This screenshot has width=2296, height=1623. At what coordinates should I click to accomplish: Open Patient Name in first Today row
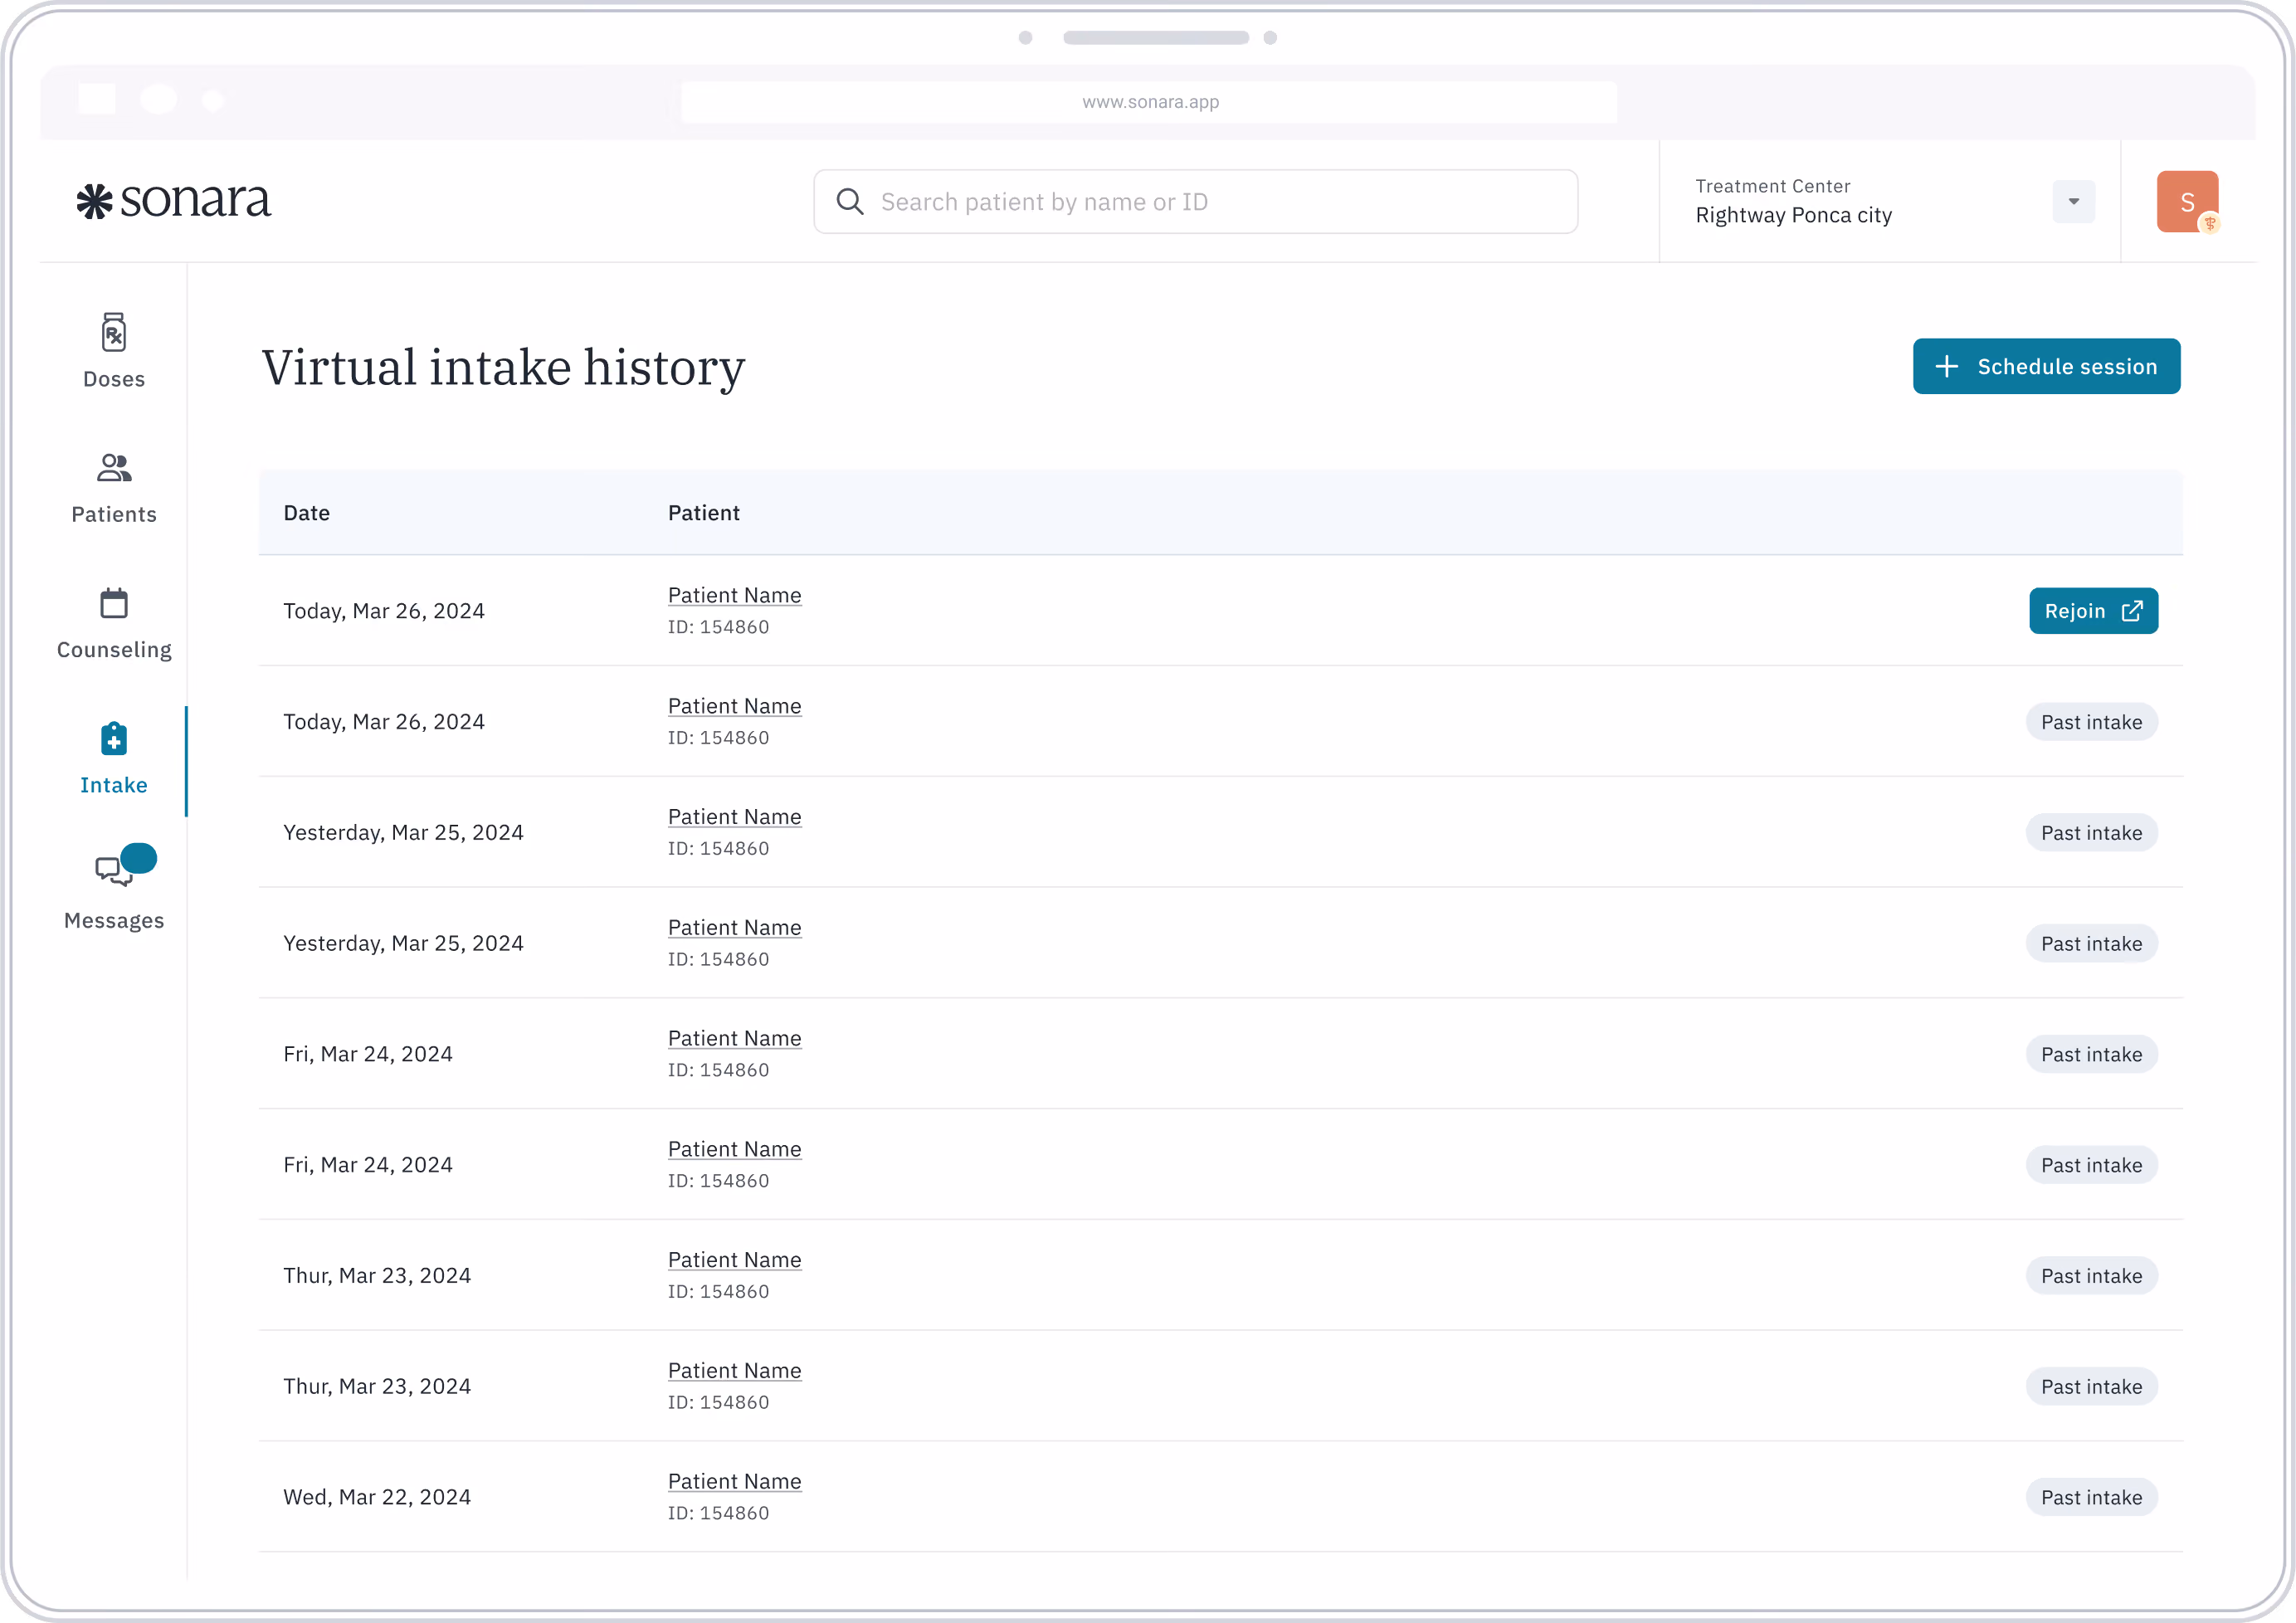tap(734, 596)
